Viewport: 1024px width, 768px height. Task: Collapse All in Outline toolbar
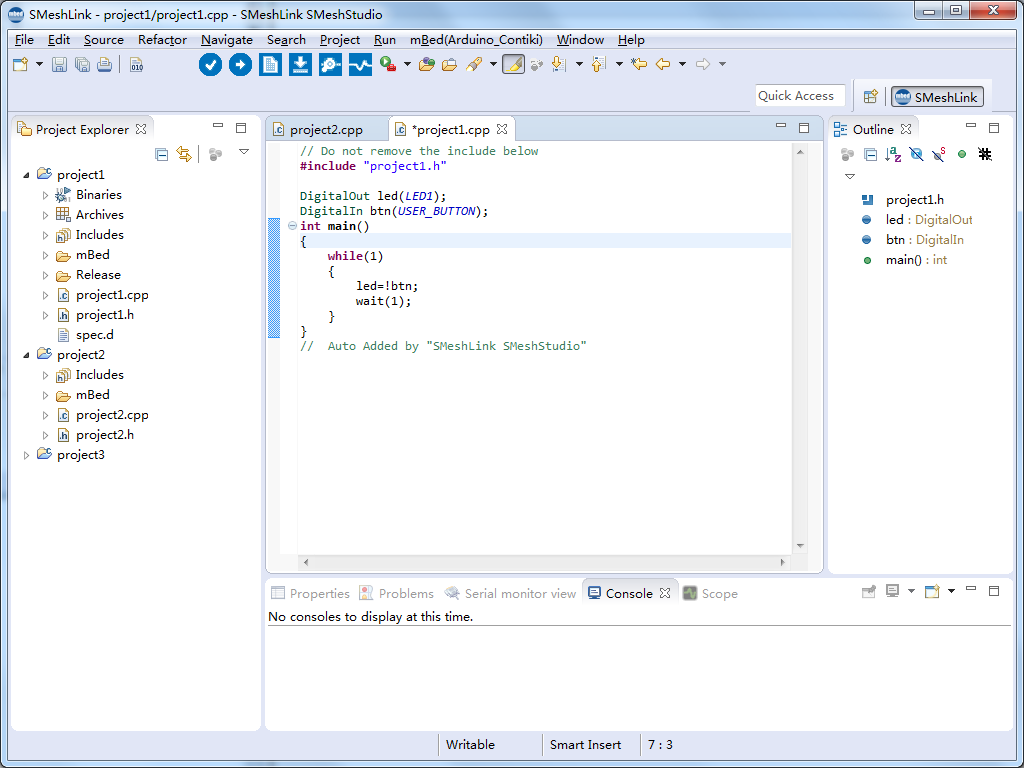click(x=870, y=154)
